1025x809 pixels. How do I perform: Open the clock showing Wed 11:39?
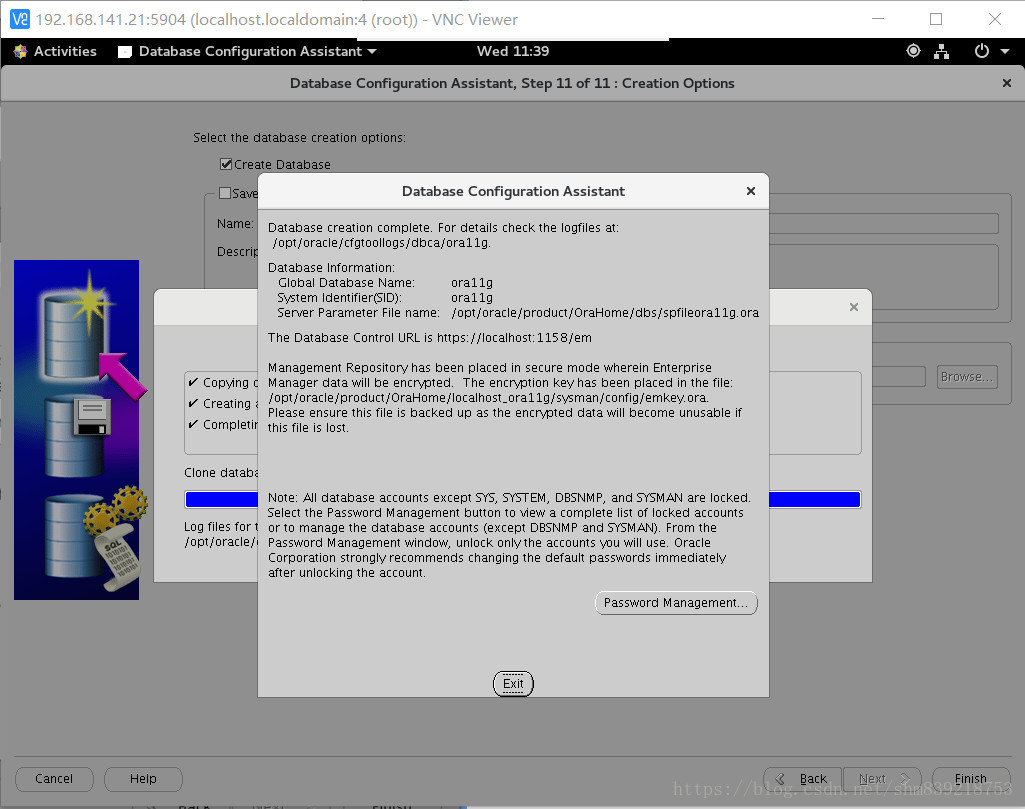[x=513, y=51]
